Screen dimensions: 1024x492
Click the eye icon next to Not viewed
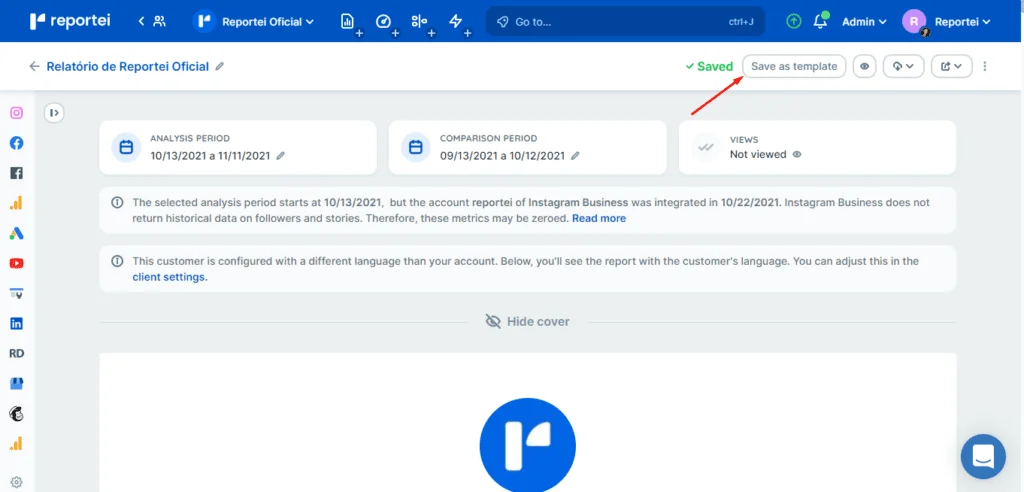[797, 155]
